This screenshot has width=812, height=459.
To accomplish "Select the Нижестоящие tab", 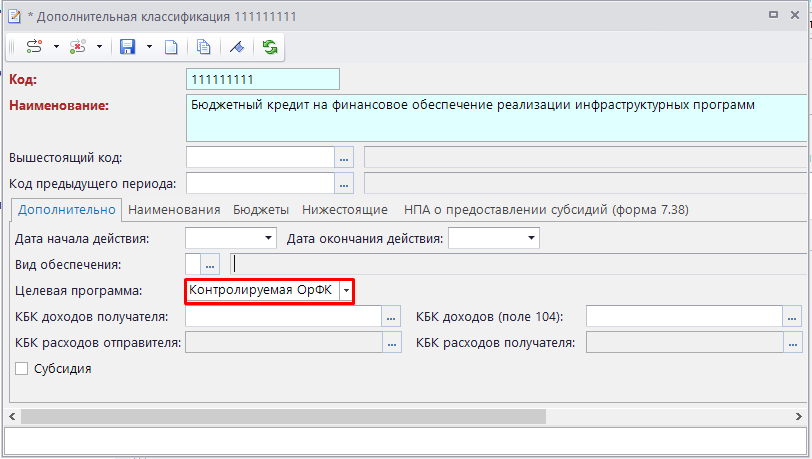I will coord(345,210).
